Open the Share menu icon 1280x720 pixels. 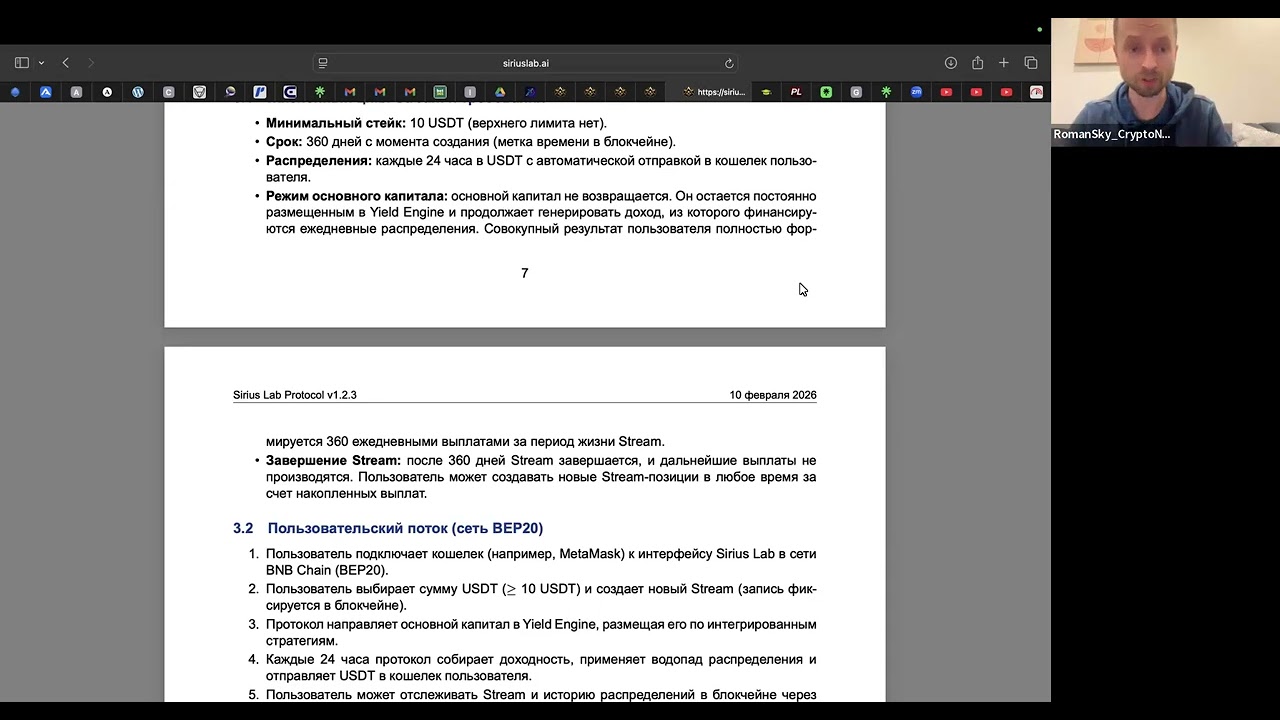coord(977,63)
